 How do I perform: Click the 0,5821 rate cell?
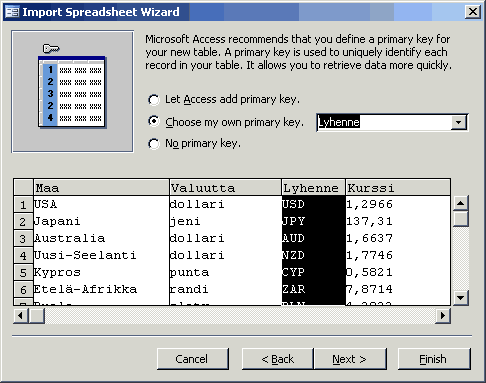[398, 272]
